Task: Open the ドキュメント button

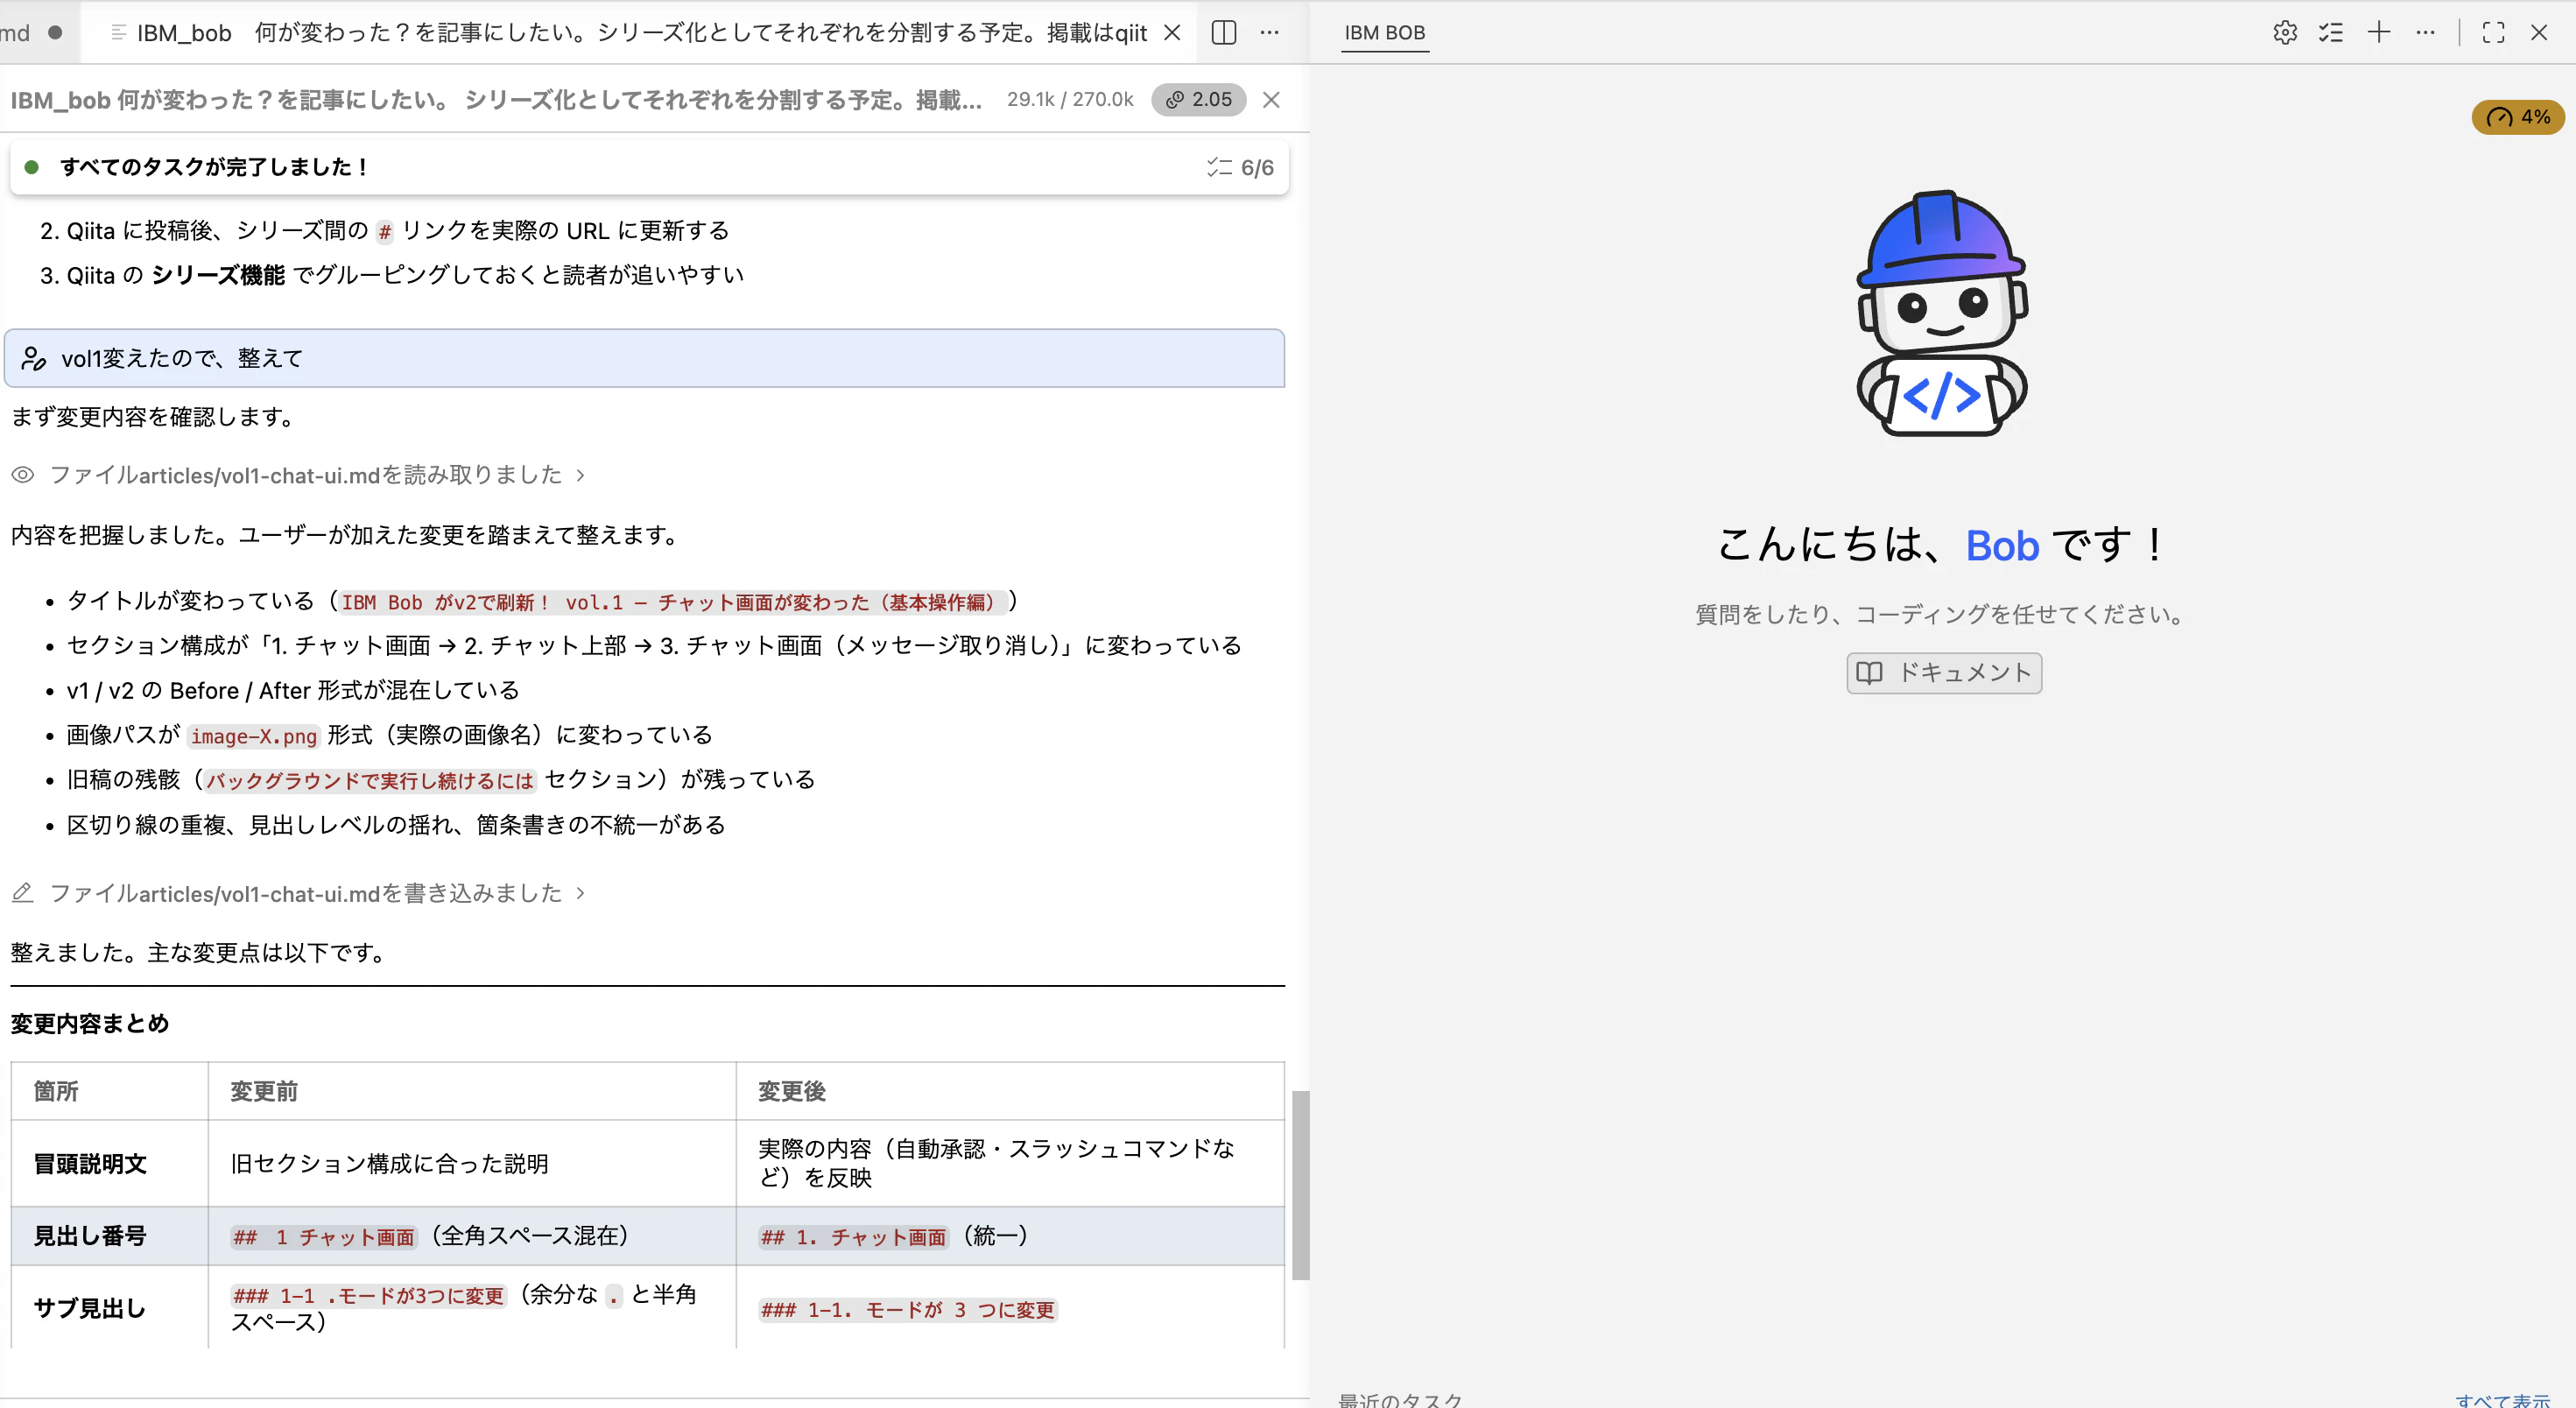Action: click(1943, 672)
